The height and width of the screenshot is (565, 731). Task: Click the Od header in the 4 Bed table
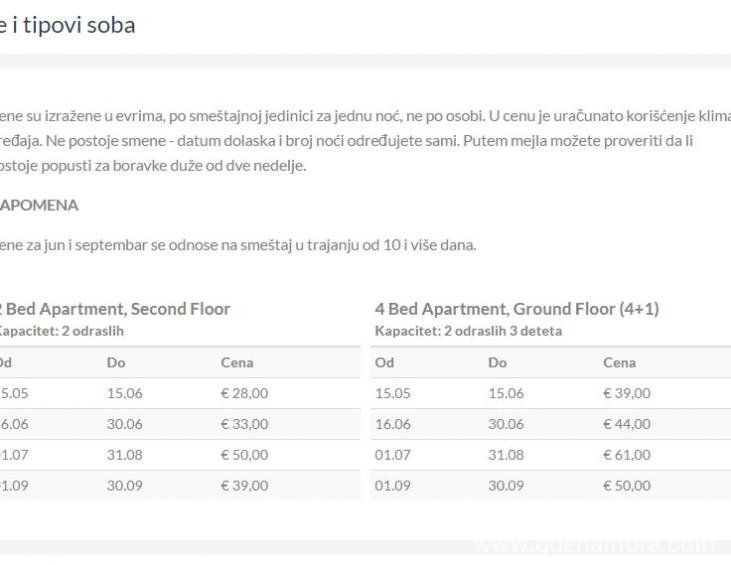click(x=384, y=363)
